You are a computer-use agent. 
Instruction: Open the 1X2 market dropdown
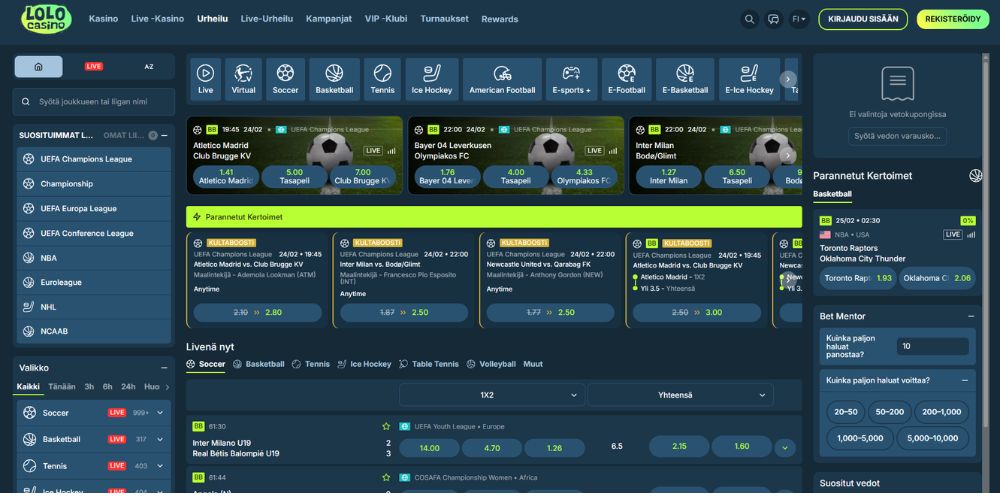[x=492, y=395]
